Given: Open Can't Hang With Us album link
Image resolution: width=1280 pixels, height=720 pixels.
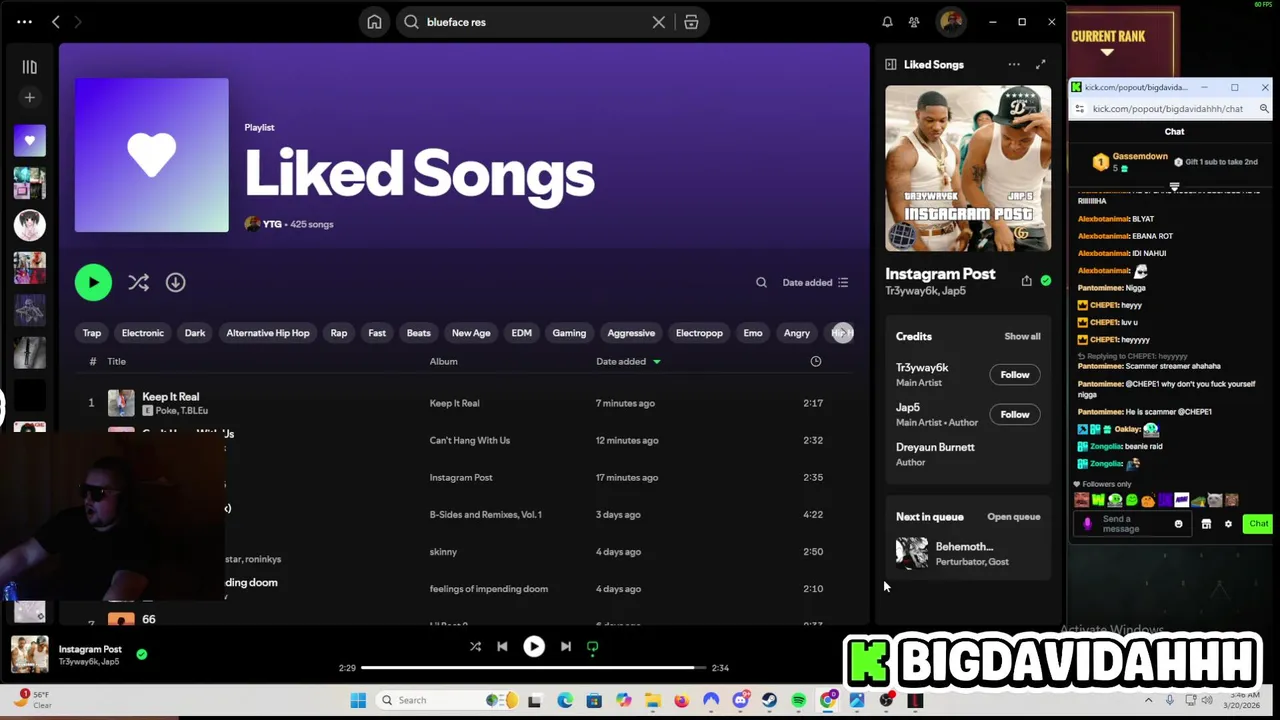Looking at the screenshot, I should pyautogui.click(x=470, y=440).
